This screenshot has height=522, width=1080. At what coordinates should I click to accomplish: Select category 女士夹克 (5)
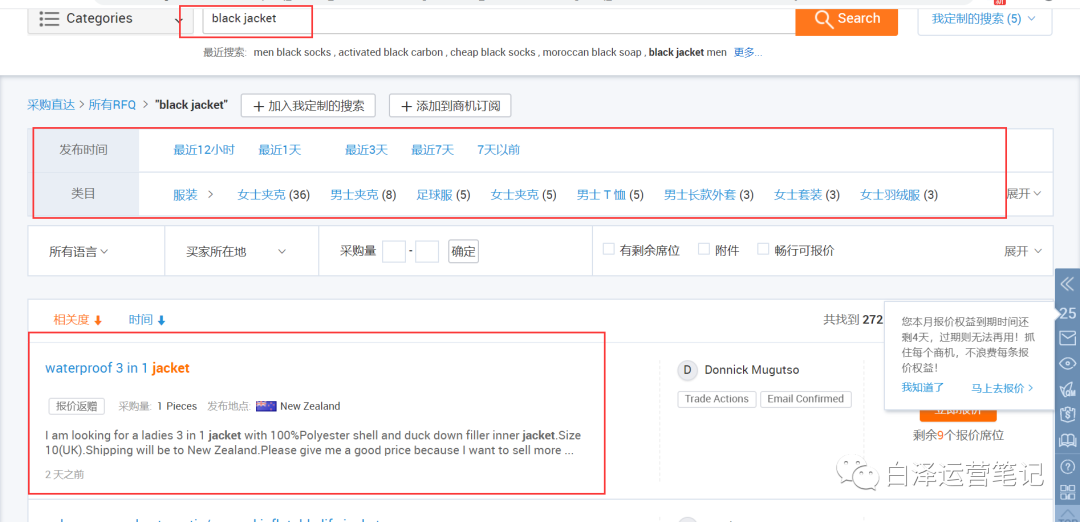coord(523,195)
